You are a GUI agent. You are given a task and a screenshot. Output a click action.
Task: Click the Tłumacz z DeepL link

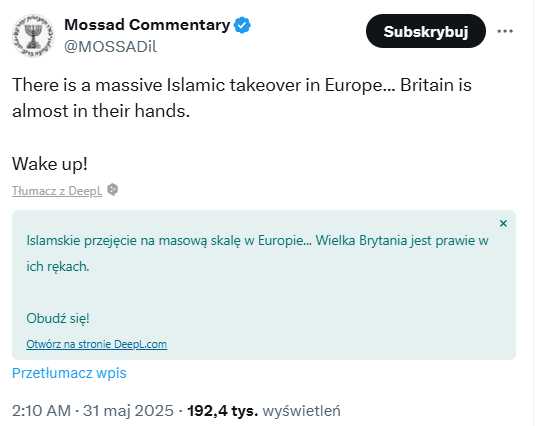(x=57, y=191)
